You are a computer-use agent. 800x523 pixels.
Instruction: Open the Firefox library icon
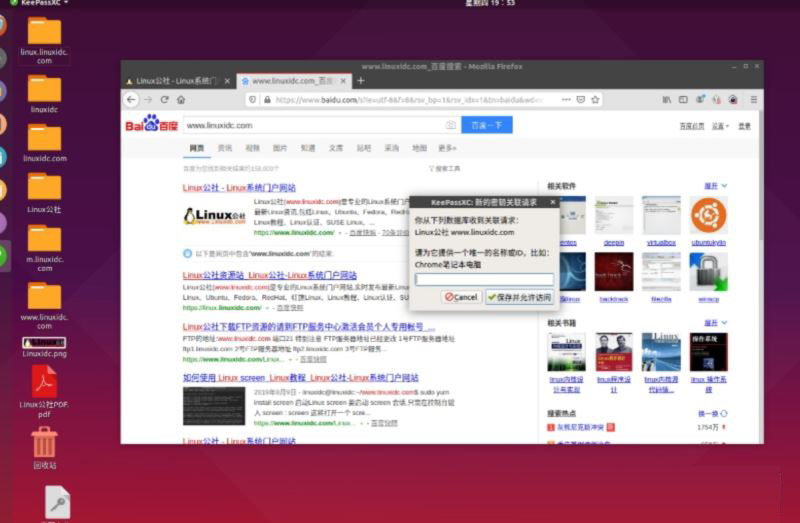click(666, 99)
